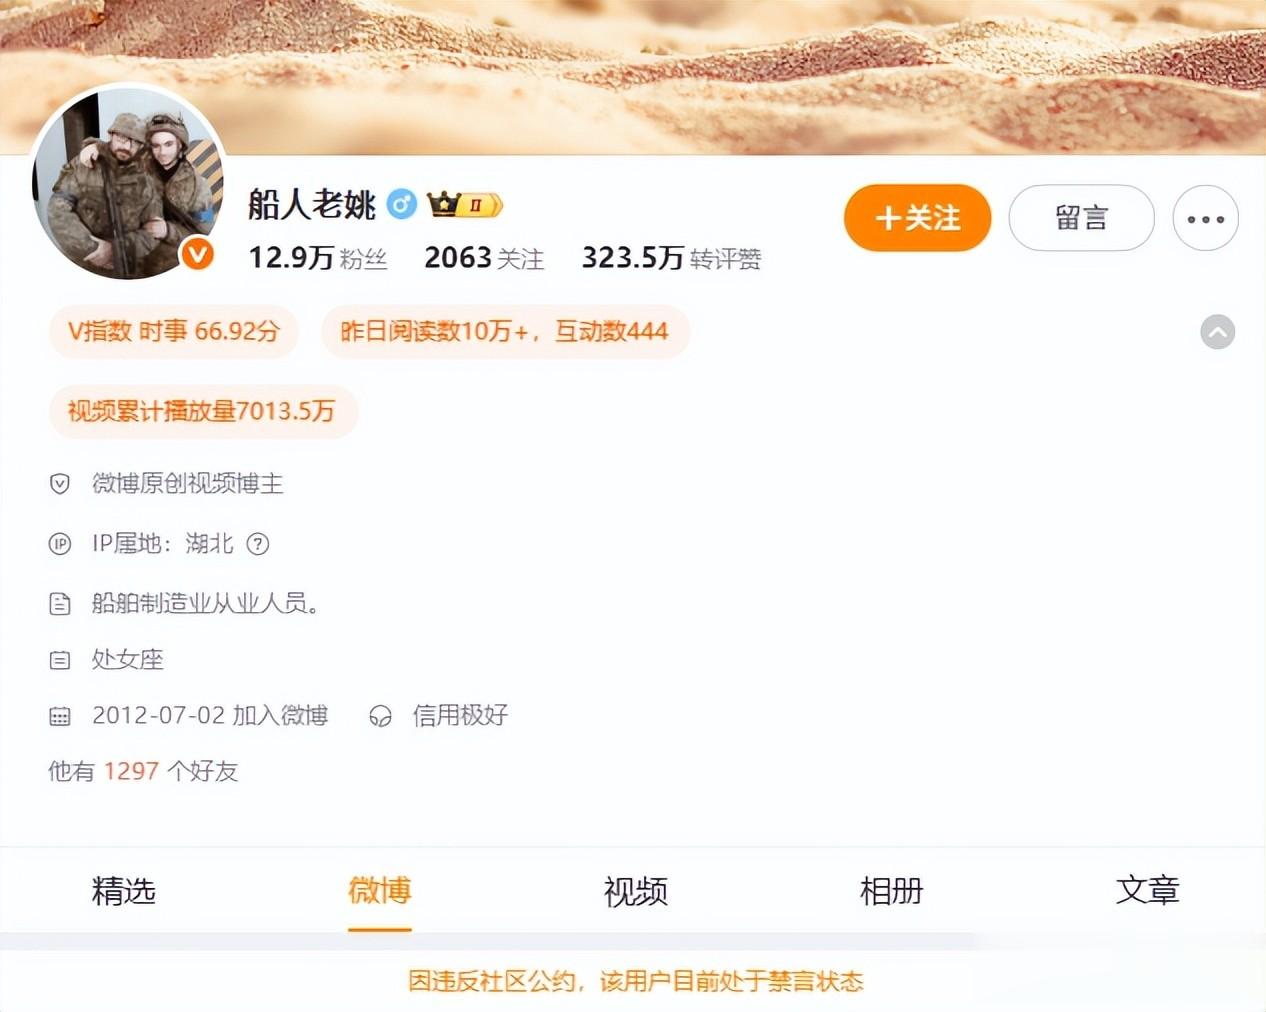Image resolution: width=1266 pixels, height=1012 pixels.
Task: Click the orange V verification badge
Action: [198, 254]
